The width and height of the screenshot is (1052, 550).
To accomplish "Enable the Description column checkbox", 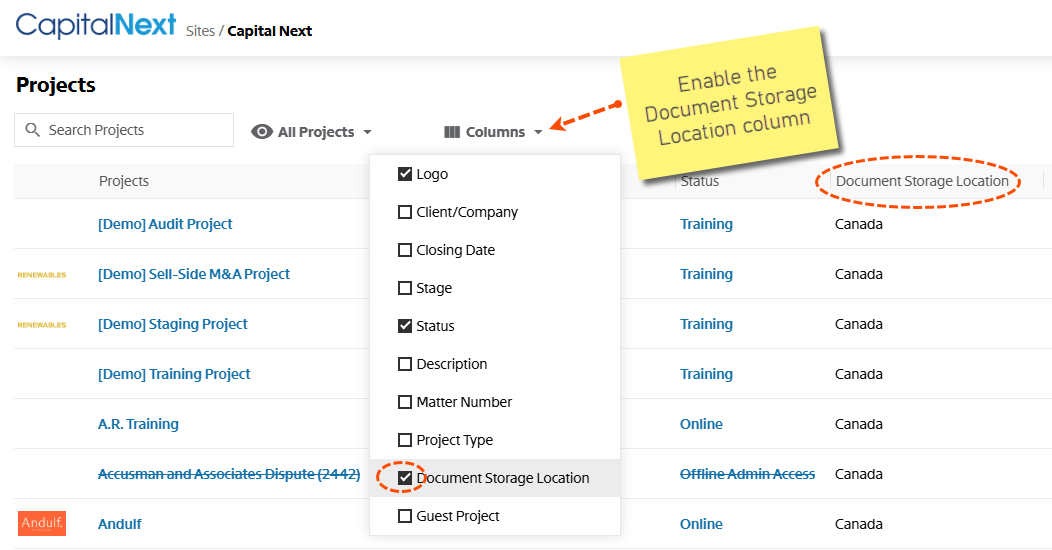I will (x=405, y=364).
